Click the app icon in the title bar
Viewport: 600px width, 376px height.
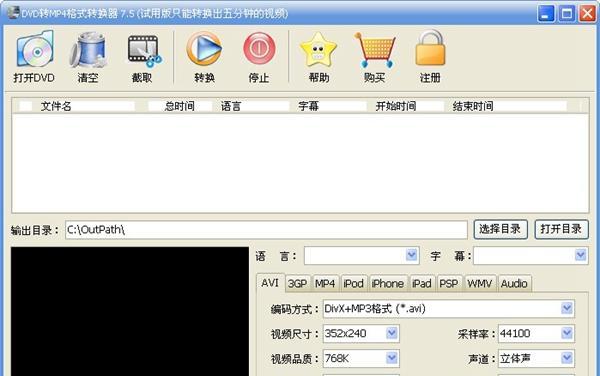tap(13, 13)
